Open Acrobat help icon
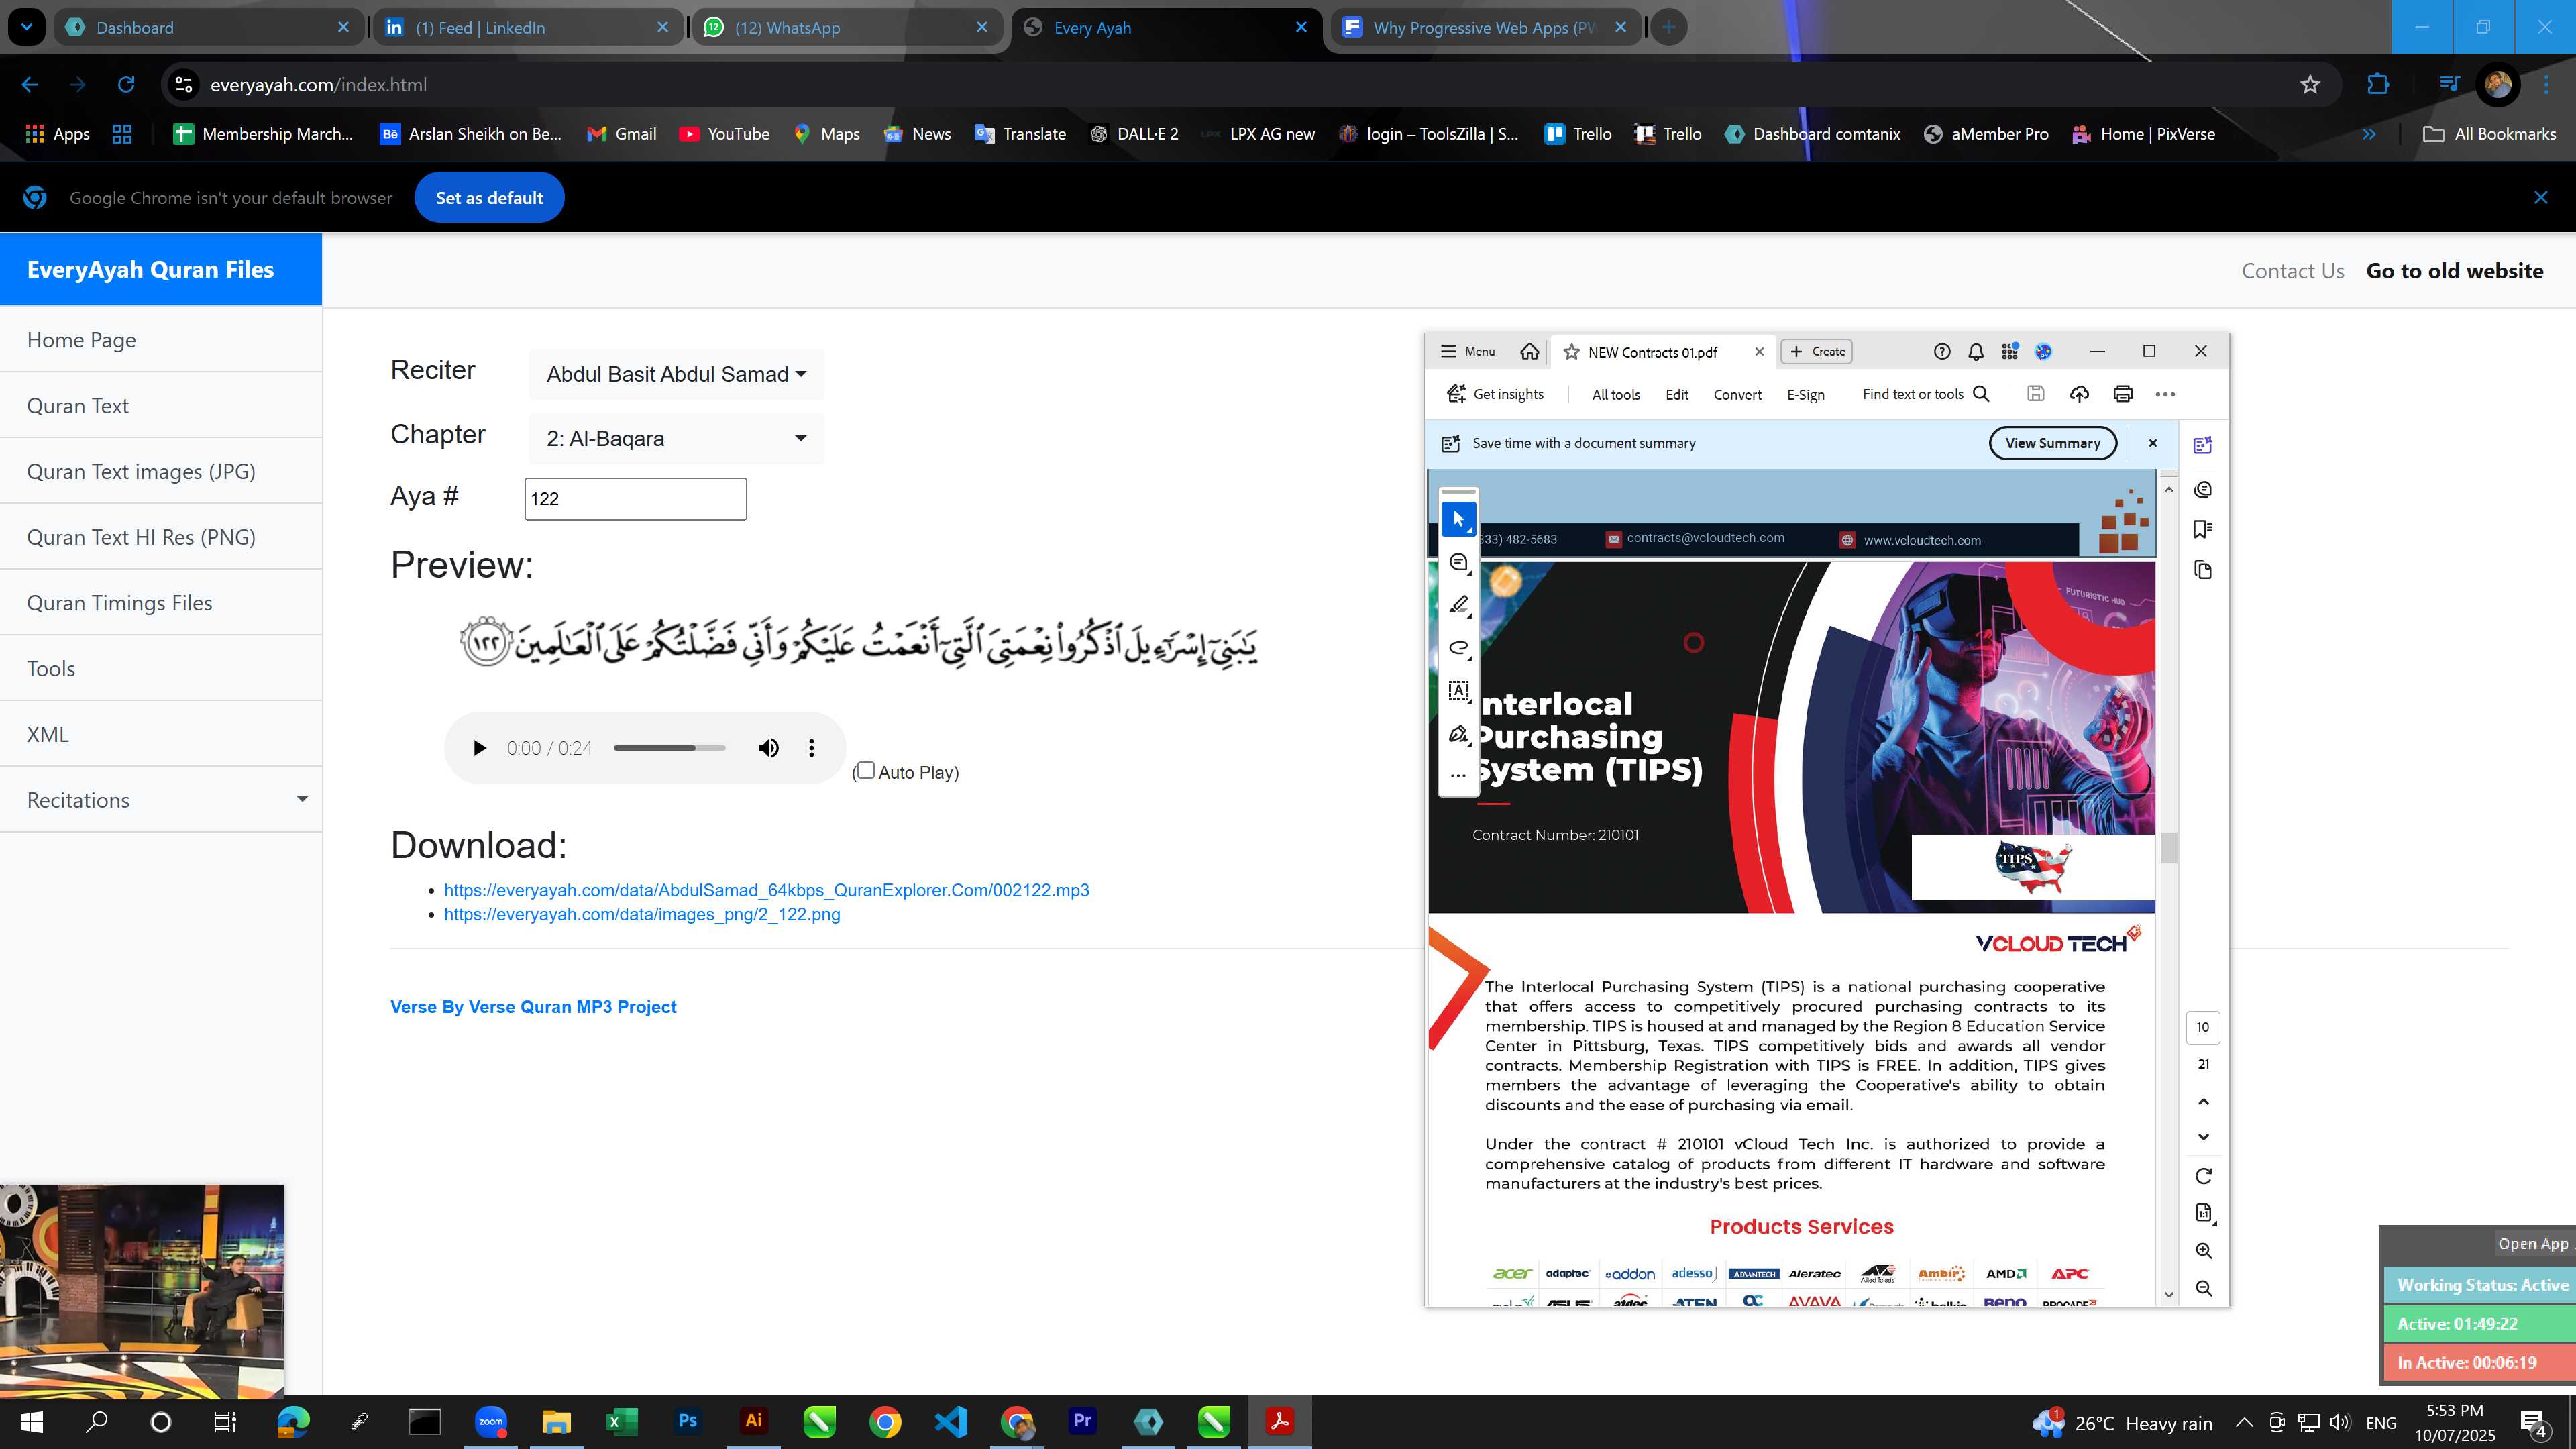The height and width of the screenshot is (1449, 2576). pyautogui.click(x=1941, y=351)
